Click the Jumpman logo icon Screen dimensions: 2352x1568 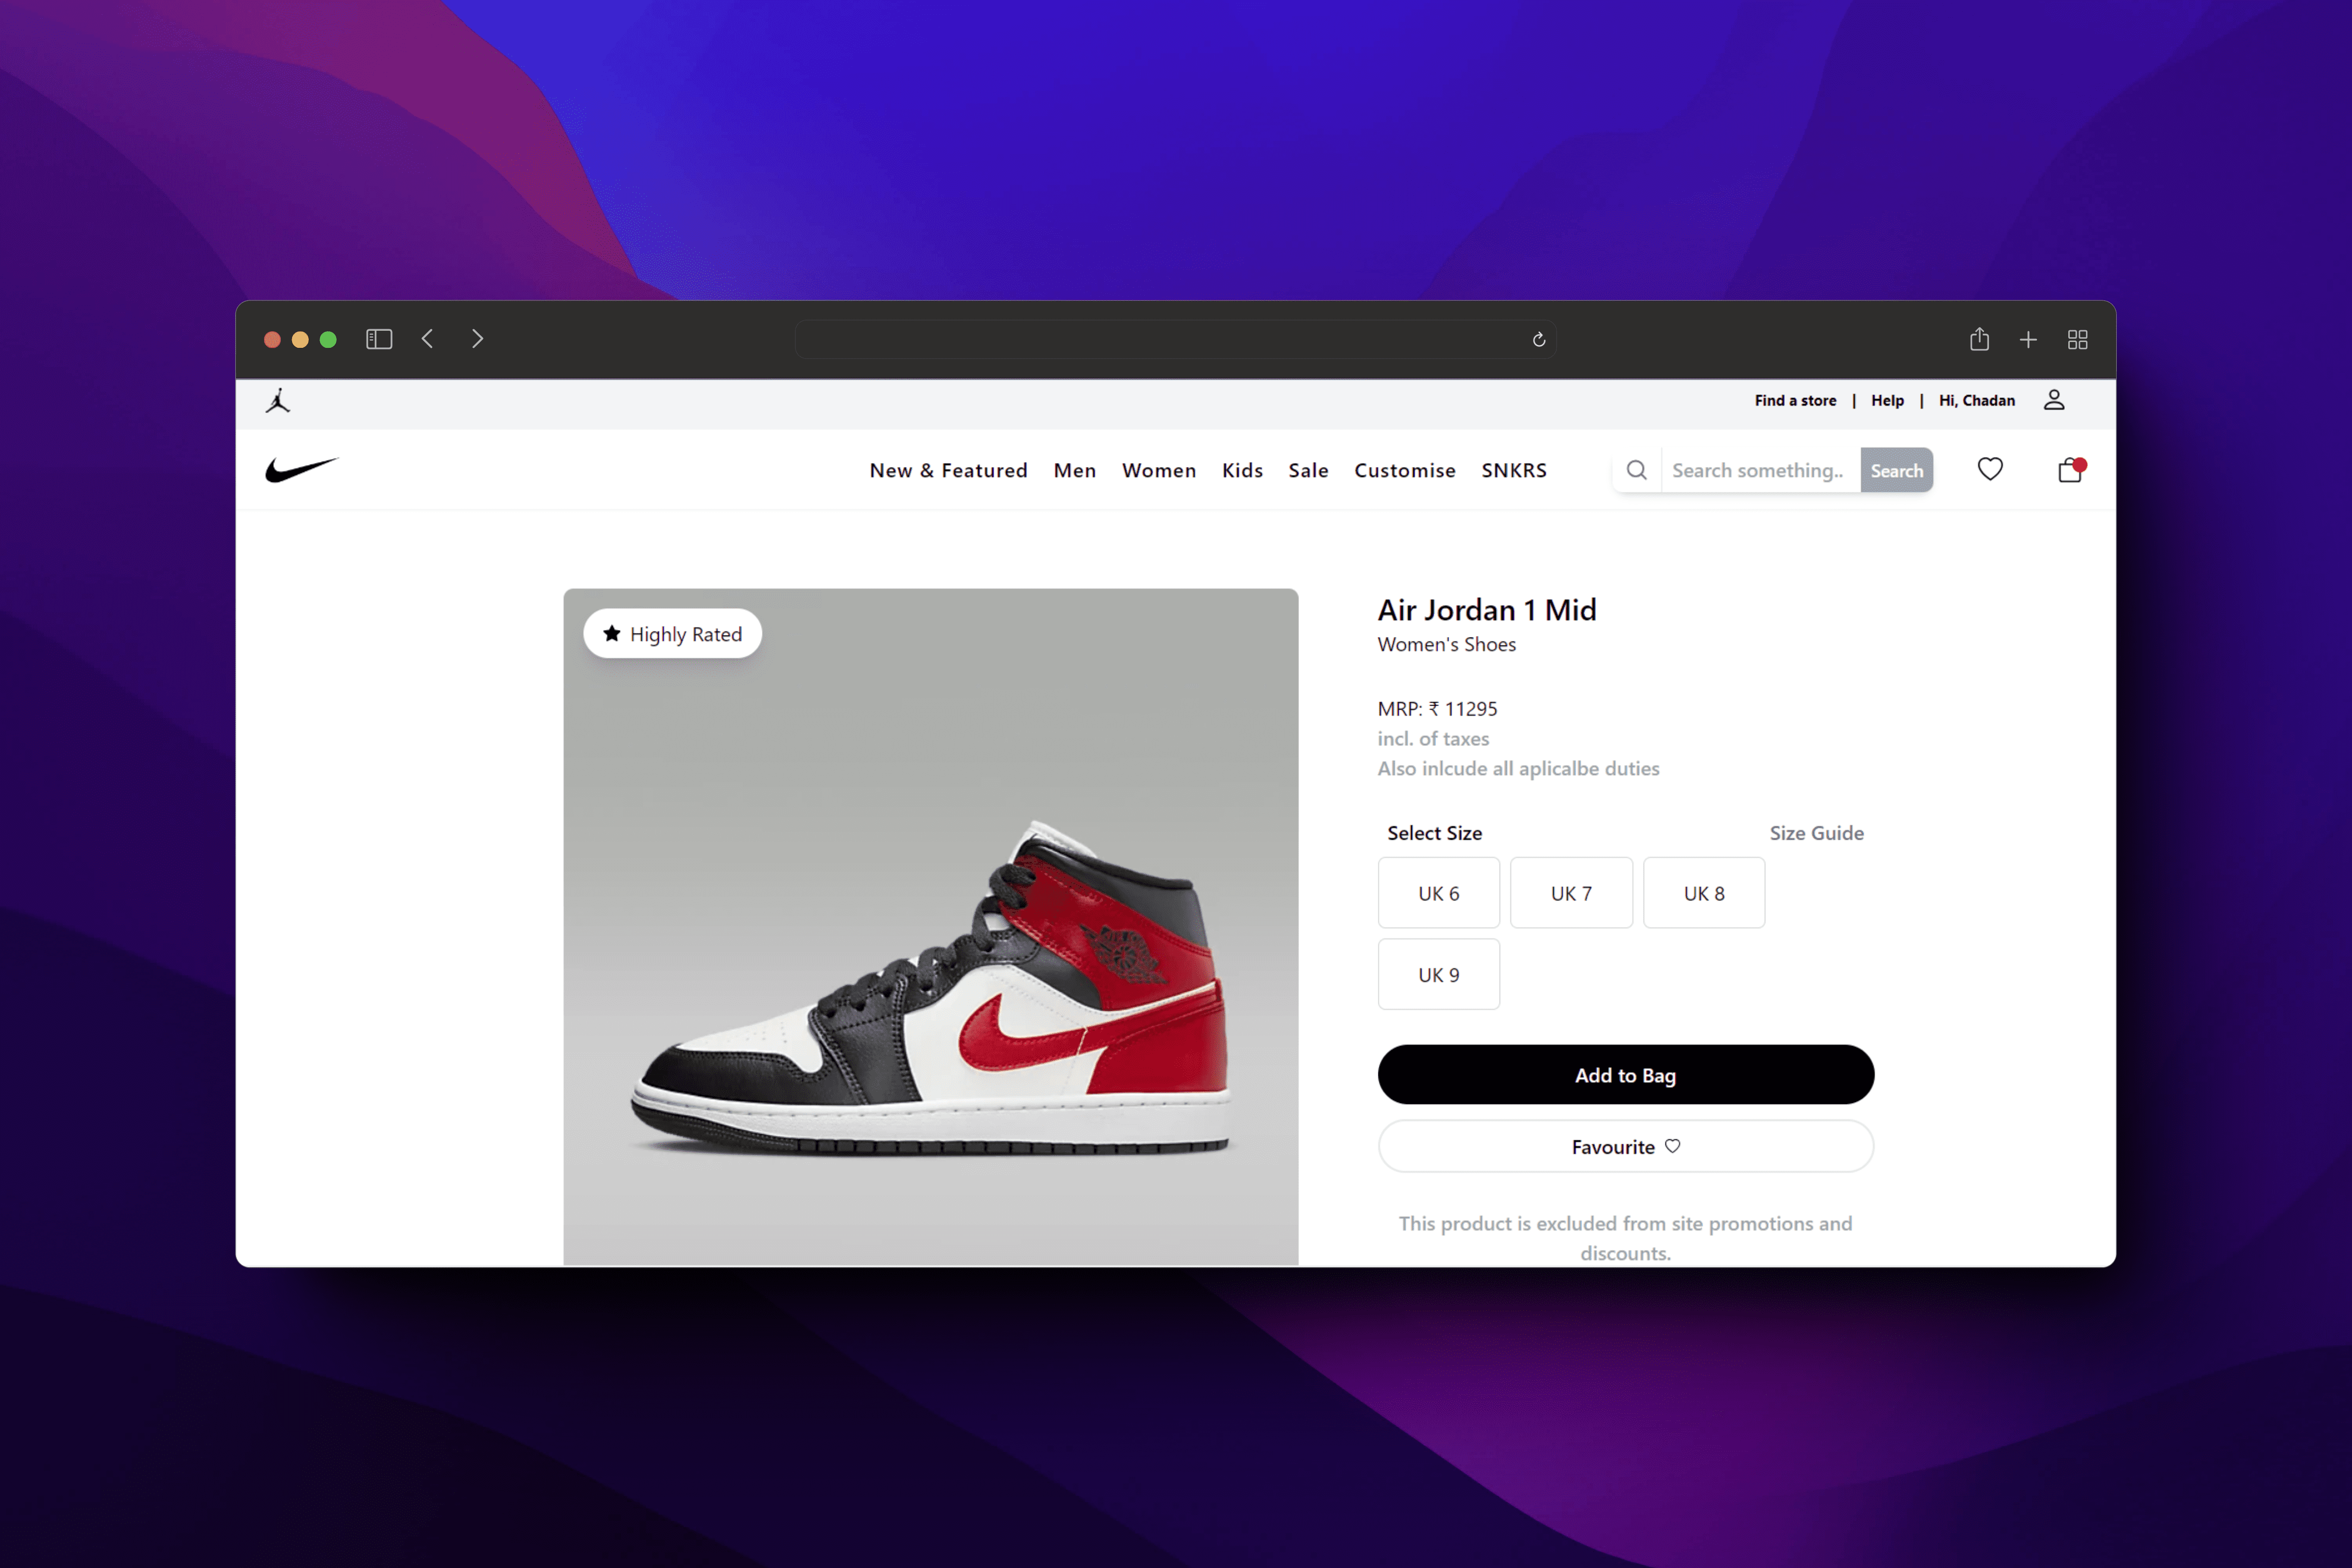click(280, 401)
